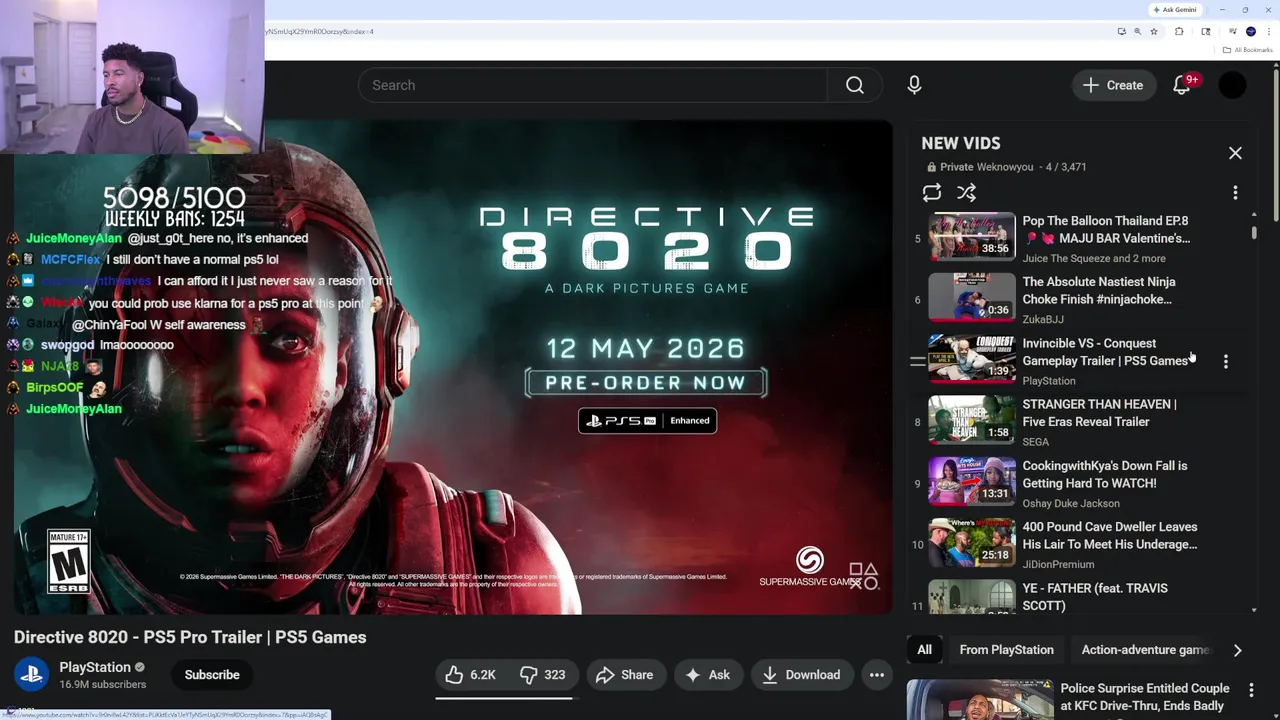Viewport: 1280px width, 720px height.
Task: Select the From PlayStation chip
Action: point(1006,650)
